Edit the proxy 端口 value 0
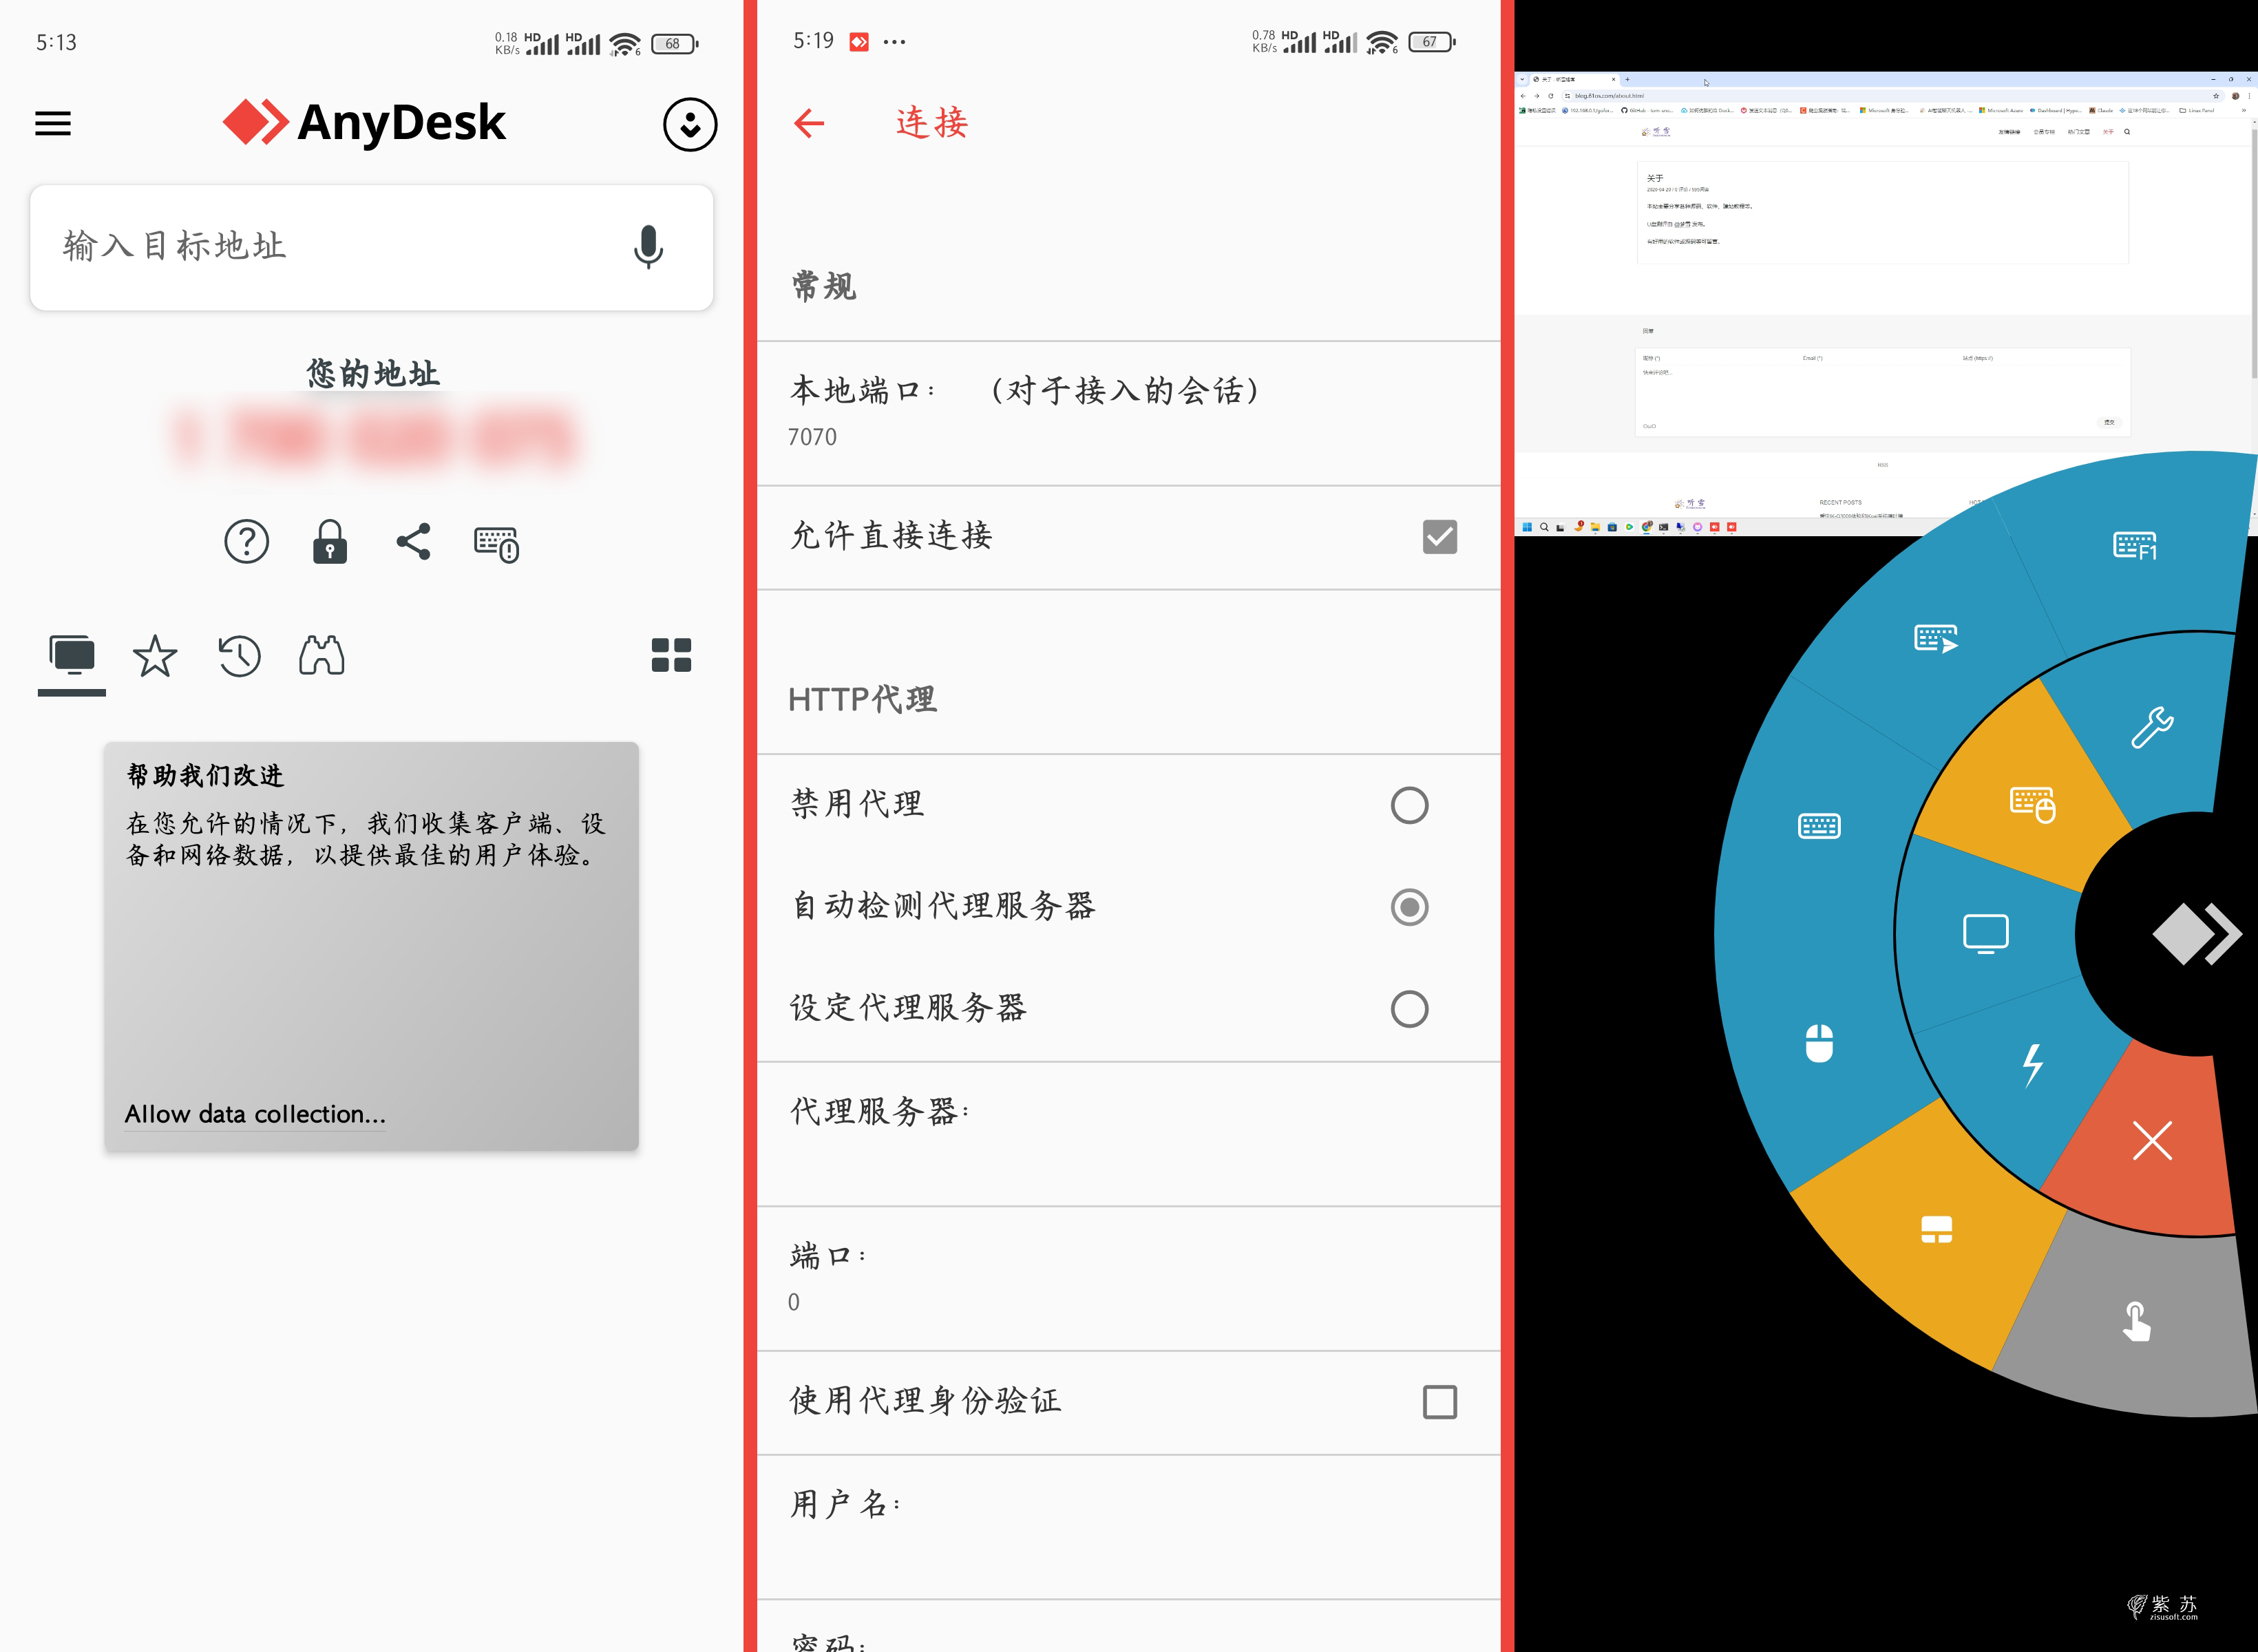This screenshot has width=2258, height=1652. click(1128, 1278)
